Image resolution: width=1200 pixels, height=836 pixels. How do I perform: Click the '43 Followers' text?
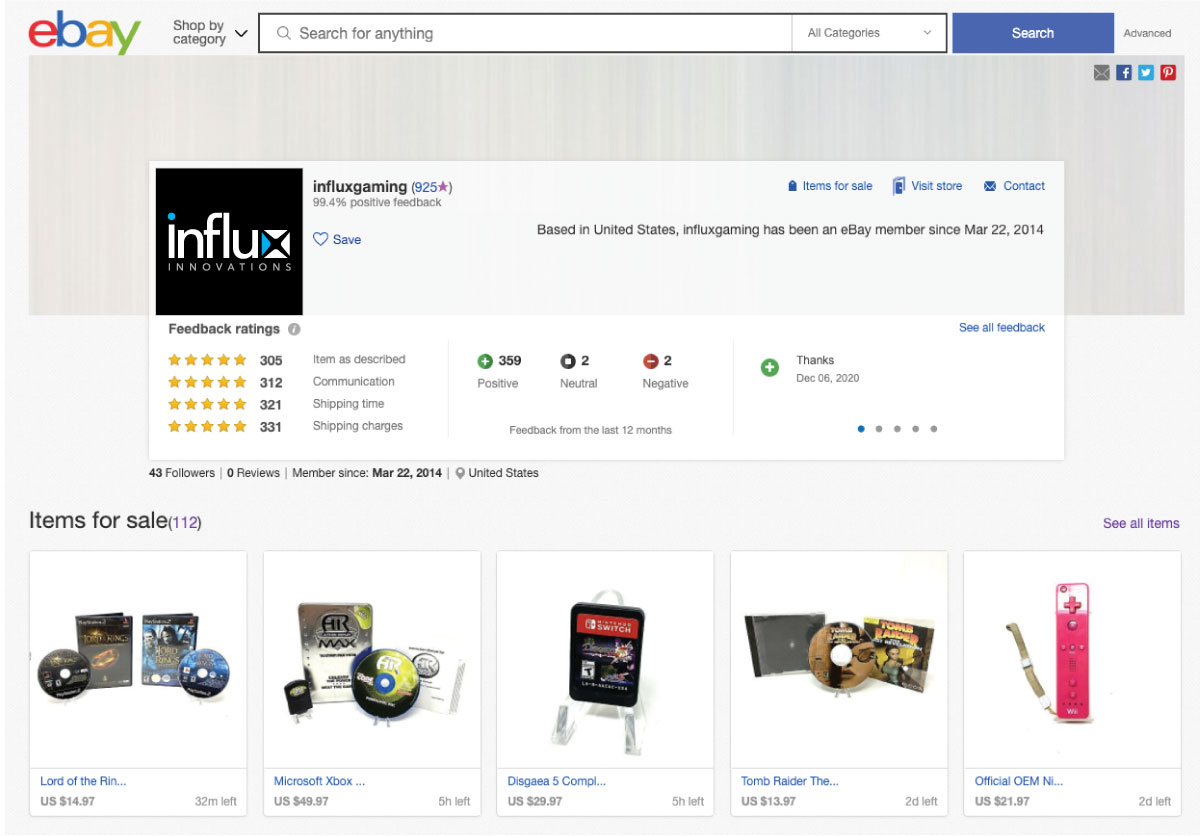[x=182, y=473]
